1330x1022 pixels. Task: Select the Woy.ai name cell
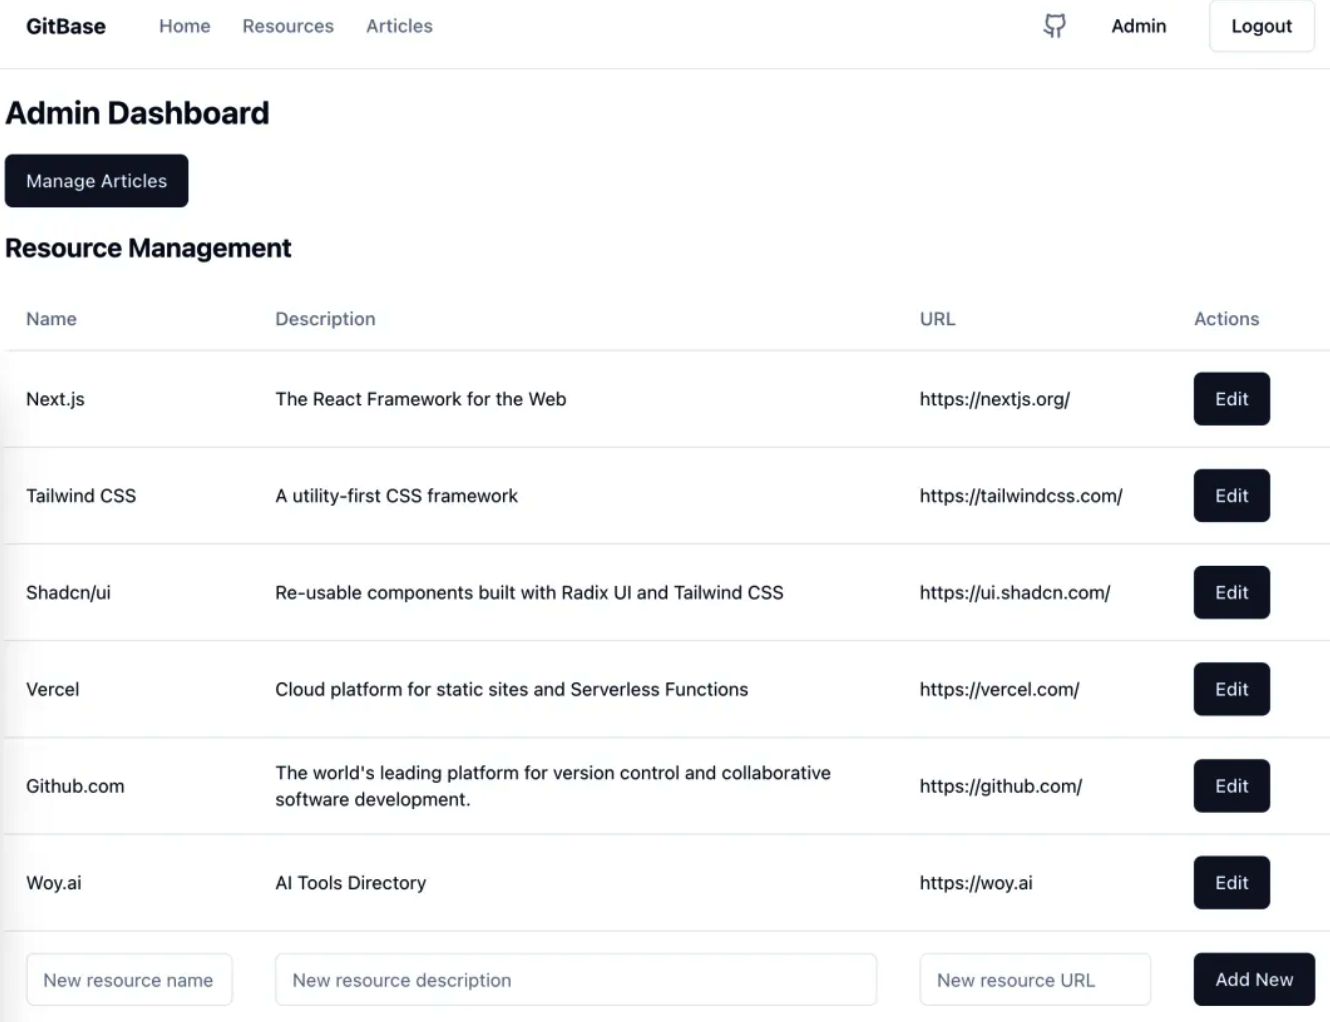pyautogui.click(x=54, y=883)
